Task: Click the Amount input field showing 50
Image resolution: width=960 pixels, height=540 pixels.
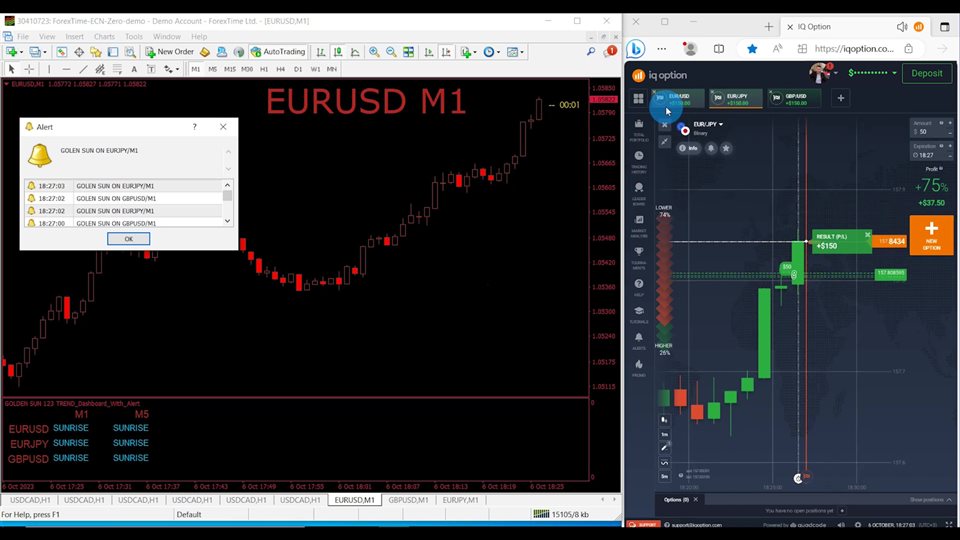Action: [x=931, y=128]
